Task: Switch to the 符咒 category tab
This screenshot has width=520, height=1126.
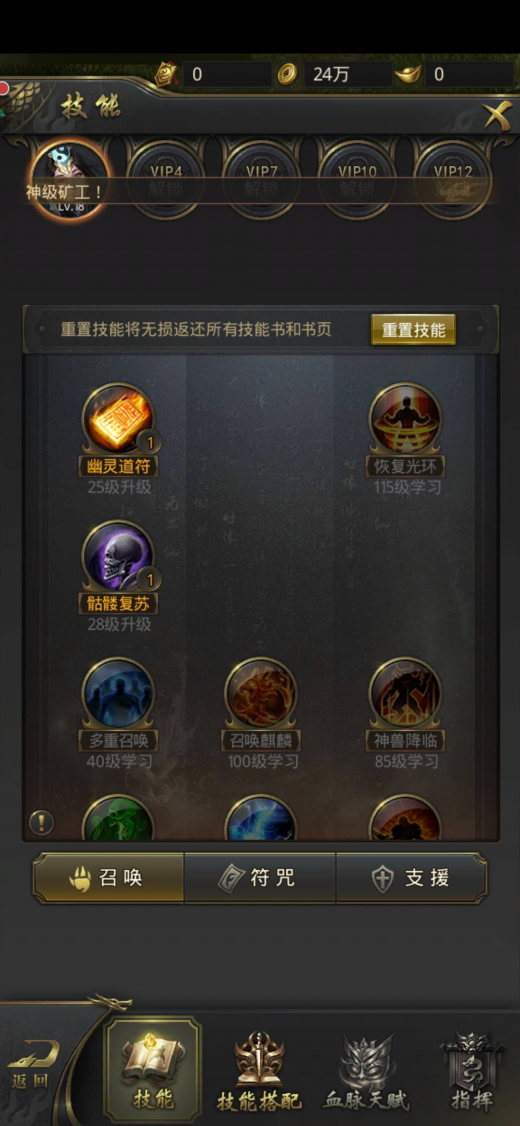Action: (260, 878)
